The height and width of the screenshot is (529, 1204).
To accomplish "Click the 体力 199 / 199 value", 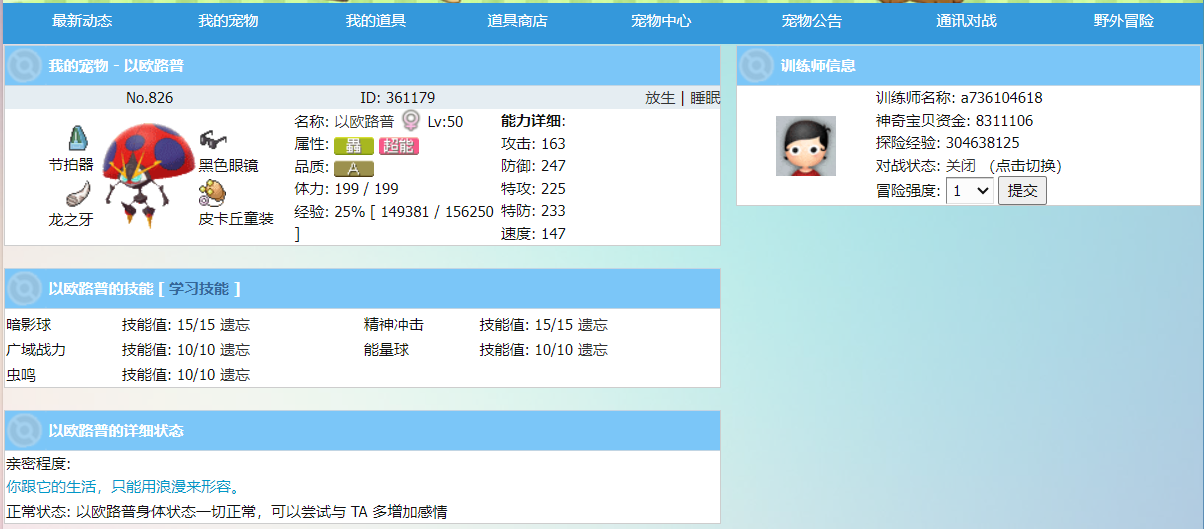I will (x=365, y=189).
